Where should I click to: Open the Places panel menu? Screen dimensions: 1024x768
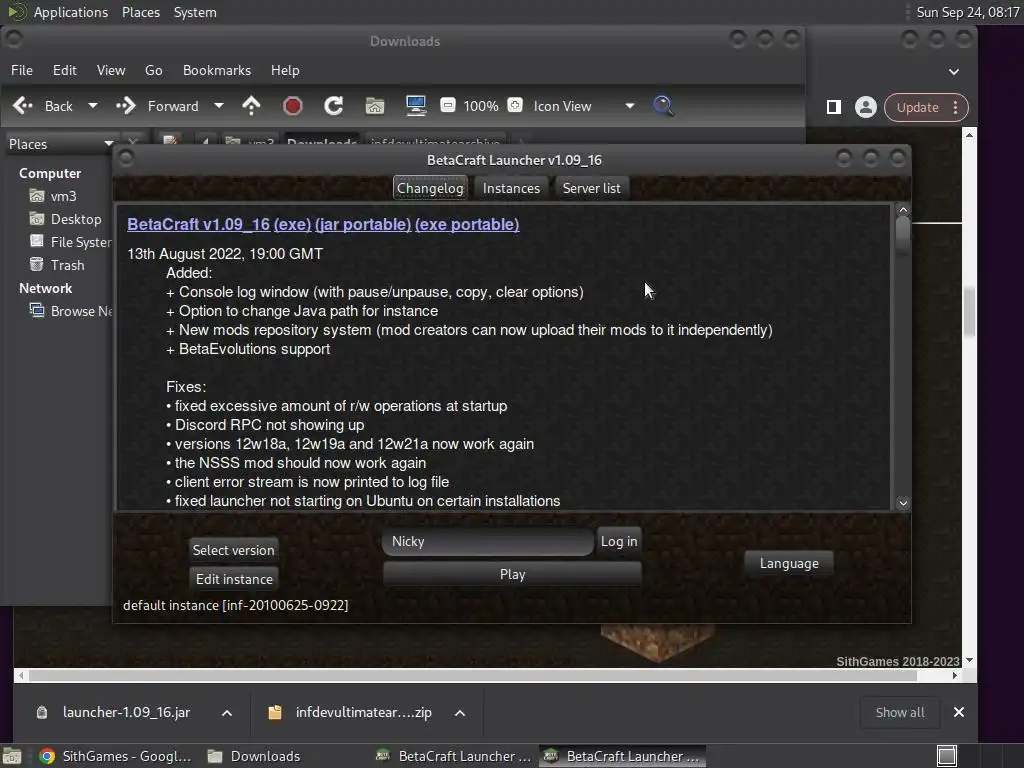point(141,12)
